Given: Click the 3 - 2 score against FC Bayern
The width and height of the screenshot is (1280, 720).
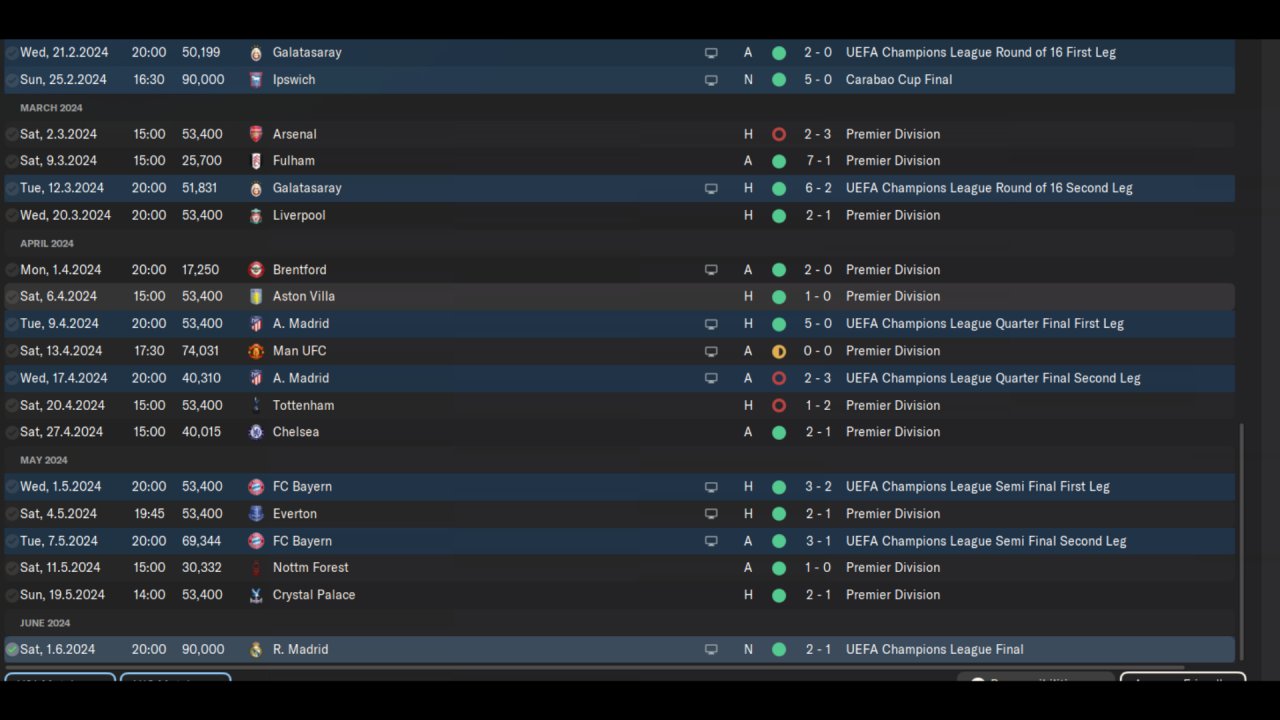Looking at the screenshot, I should click(x=817, y=486).
